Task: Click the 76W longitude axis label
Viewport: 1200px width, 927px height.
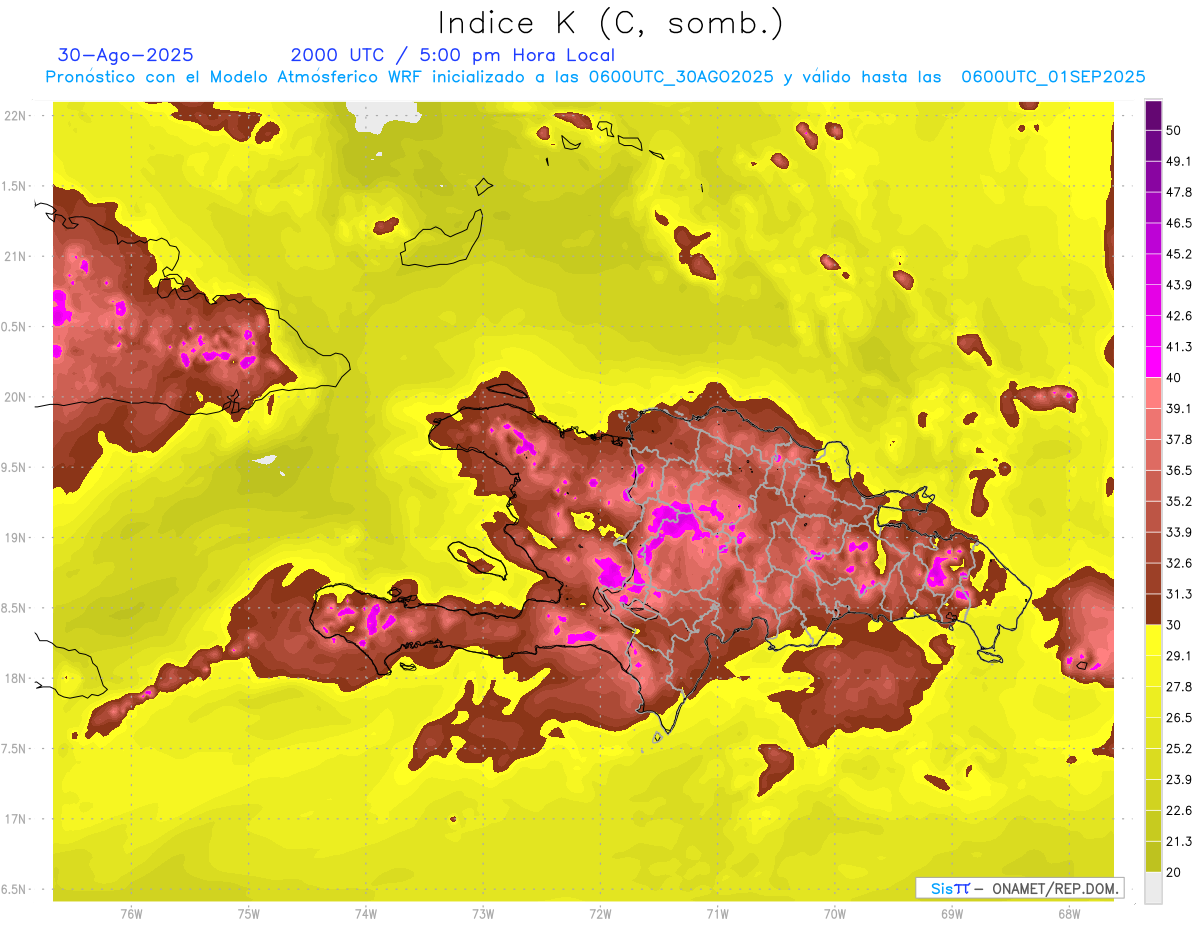Action: (x=131, y=914)
